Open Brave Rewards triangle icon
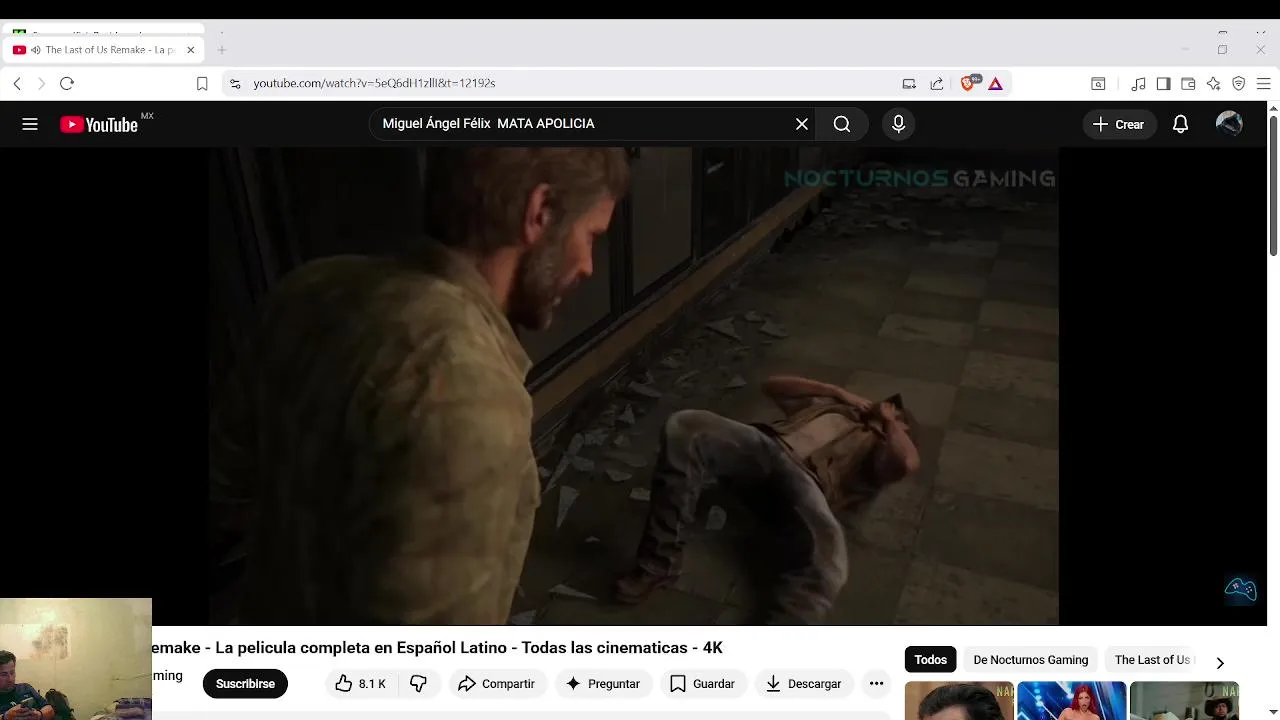This screenshot has height=720, width=1280. tap(996, 84)
